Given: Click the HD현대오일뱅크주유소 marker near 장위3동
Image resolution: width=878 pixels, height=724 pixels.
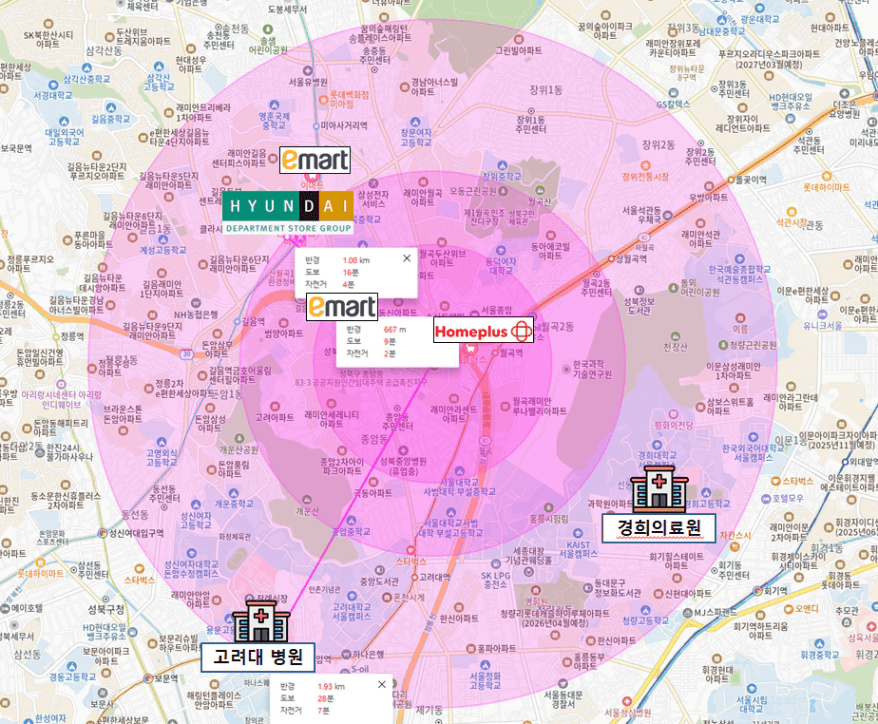Looking at the screenshot, I should (x=790, y=119).
